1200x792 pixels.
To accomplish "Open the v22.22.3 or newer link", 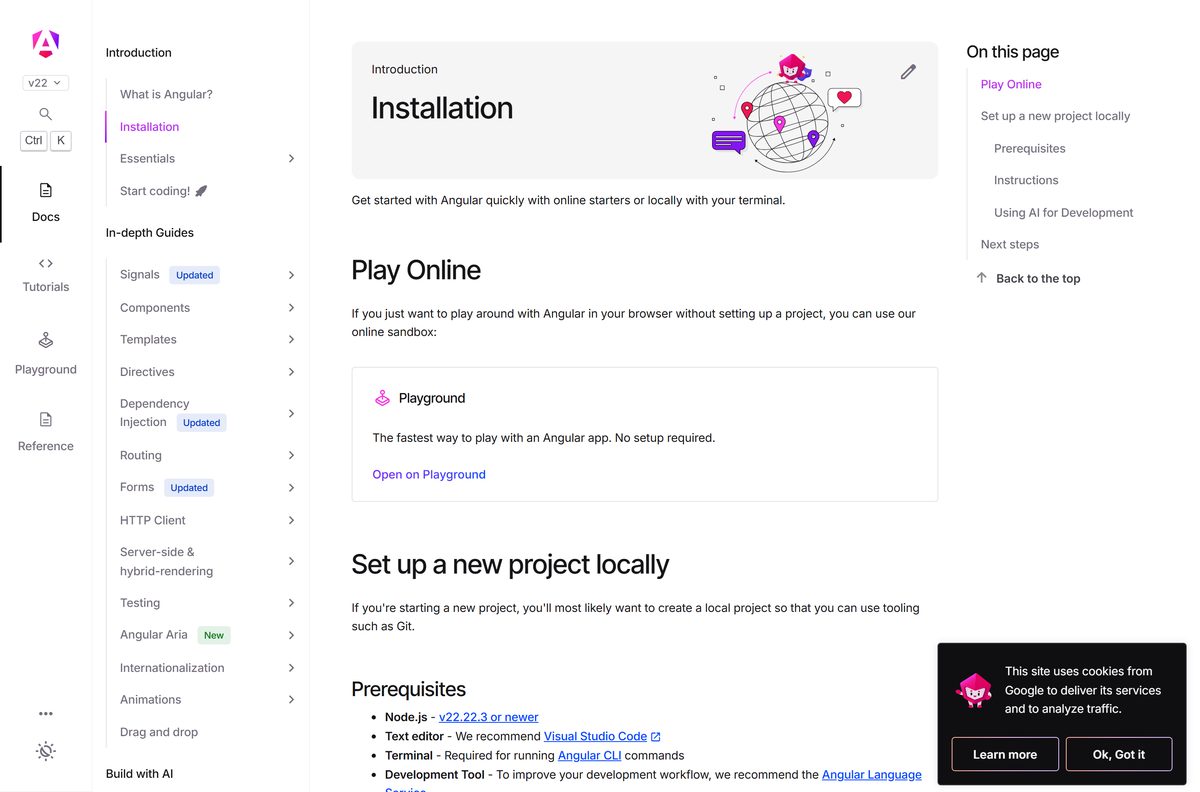I will tap(488, 717).
